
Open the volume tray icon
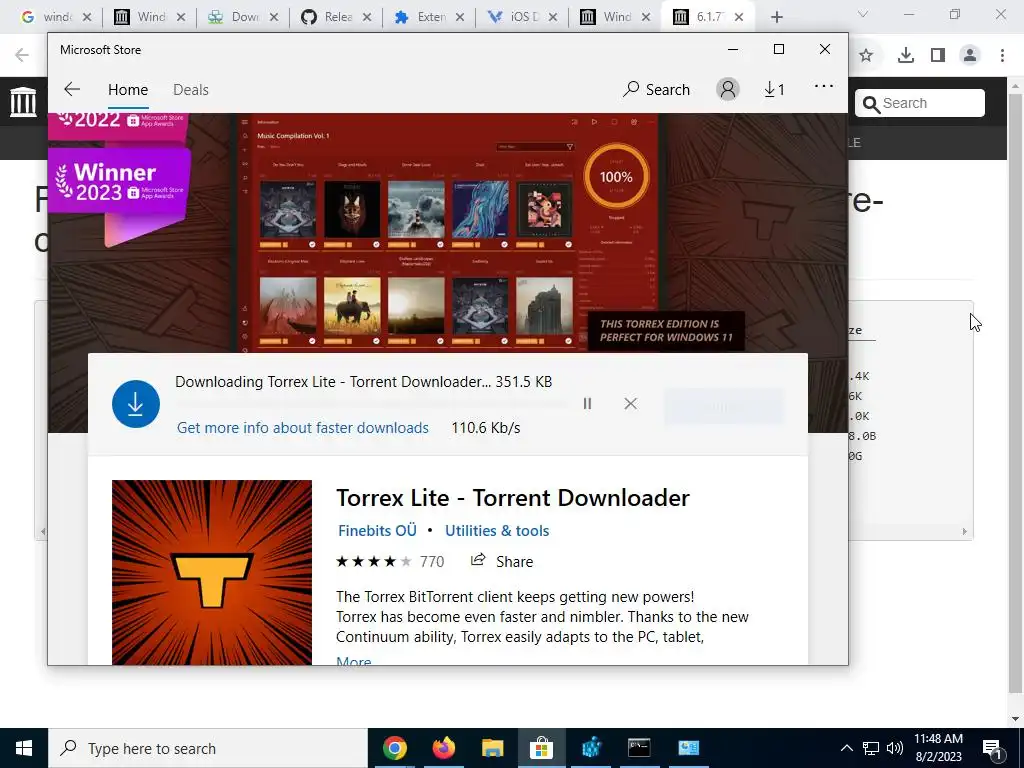tap(895, 748)
